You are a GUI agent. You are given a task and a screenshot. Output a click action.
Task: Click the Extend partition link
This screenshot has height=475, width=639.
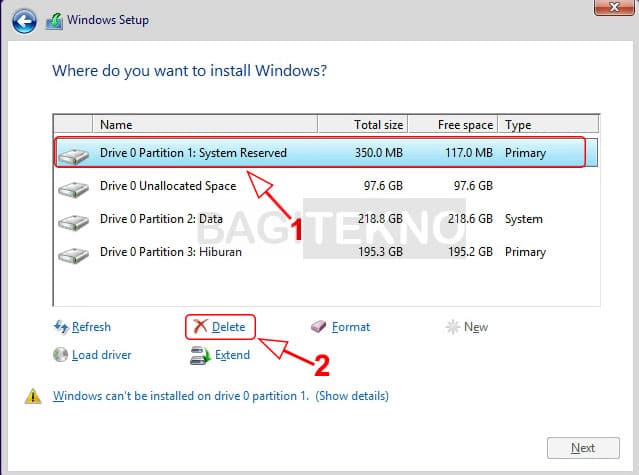coord(232,355)
